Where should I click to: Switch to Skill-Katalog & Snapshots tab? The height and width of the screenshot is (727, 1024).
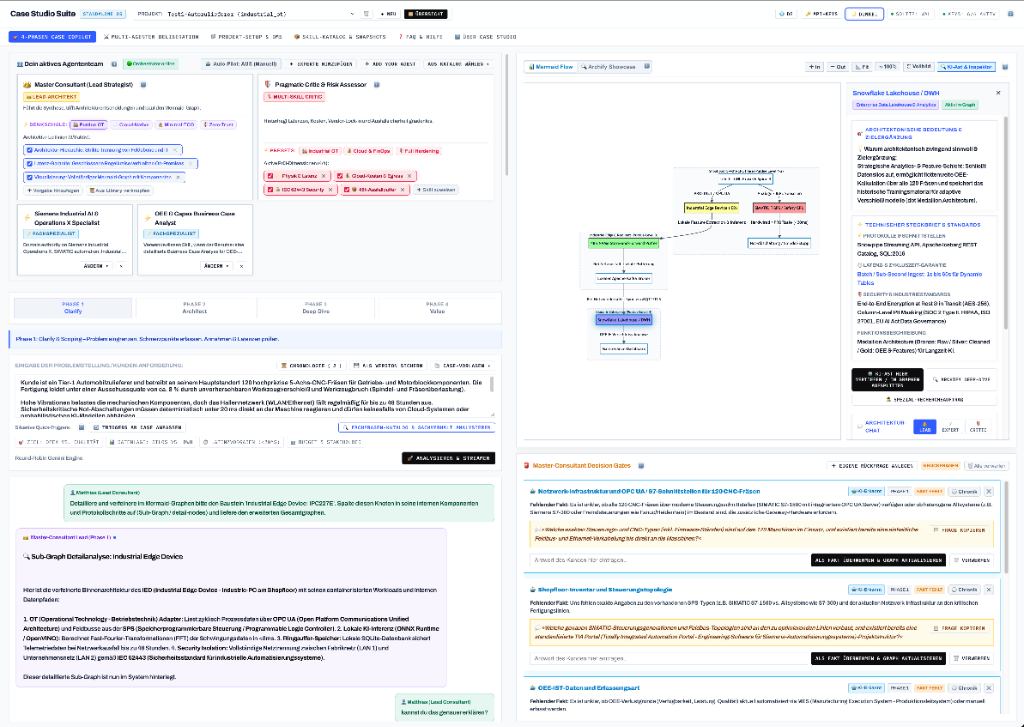tap(340, 37)
